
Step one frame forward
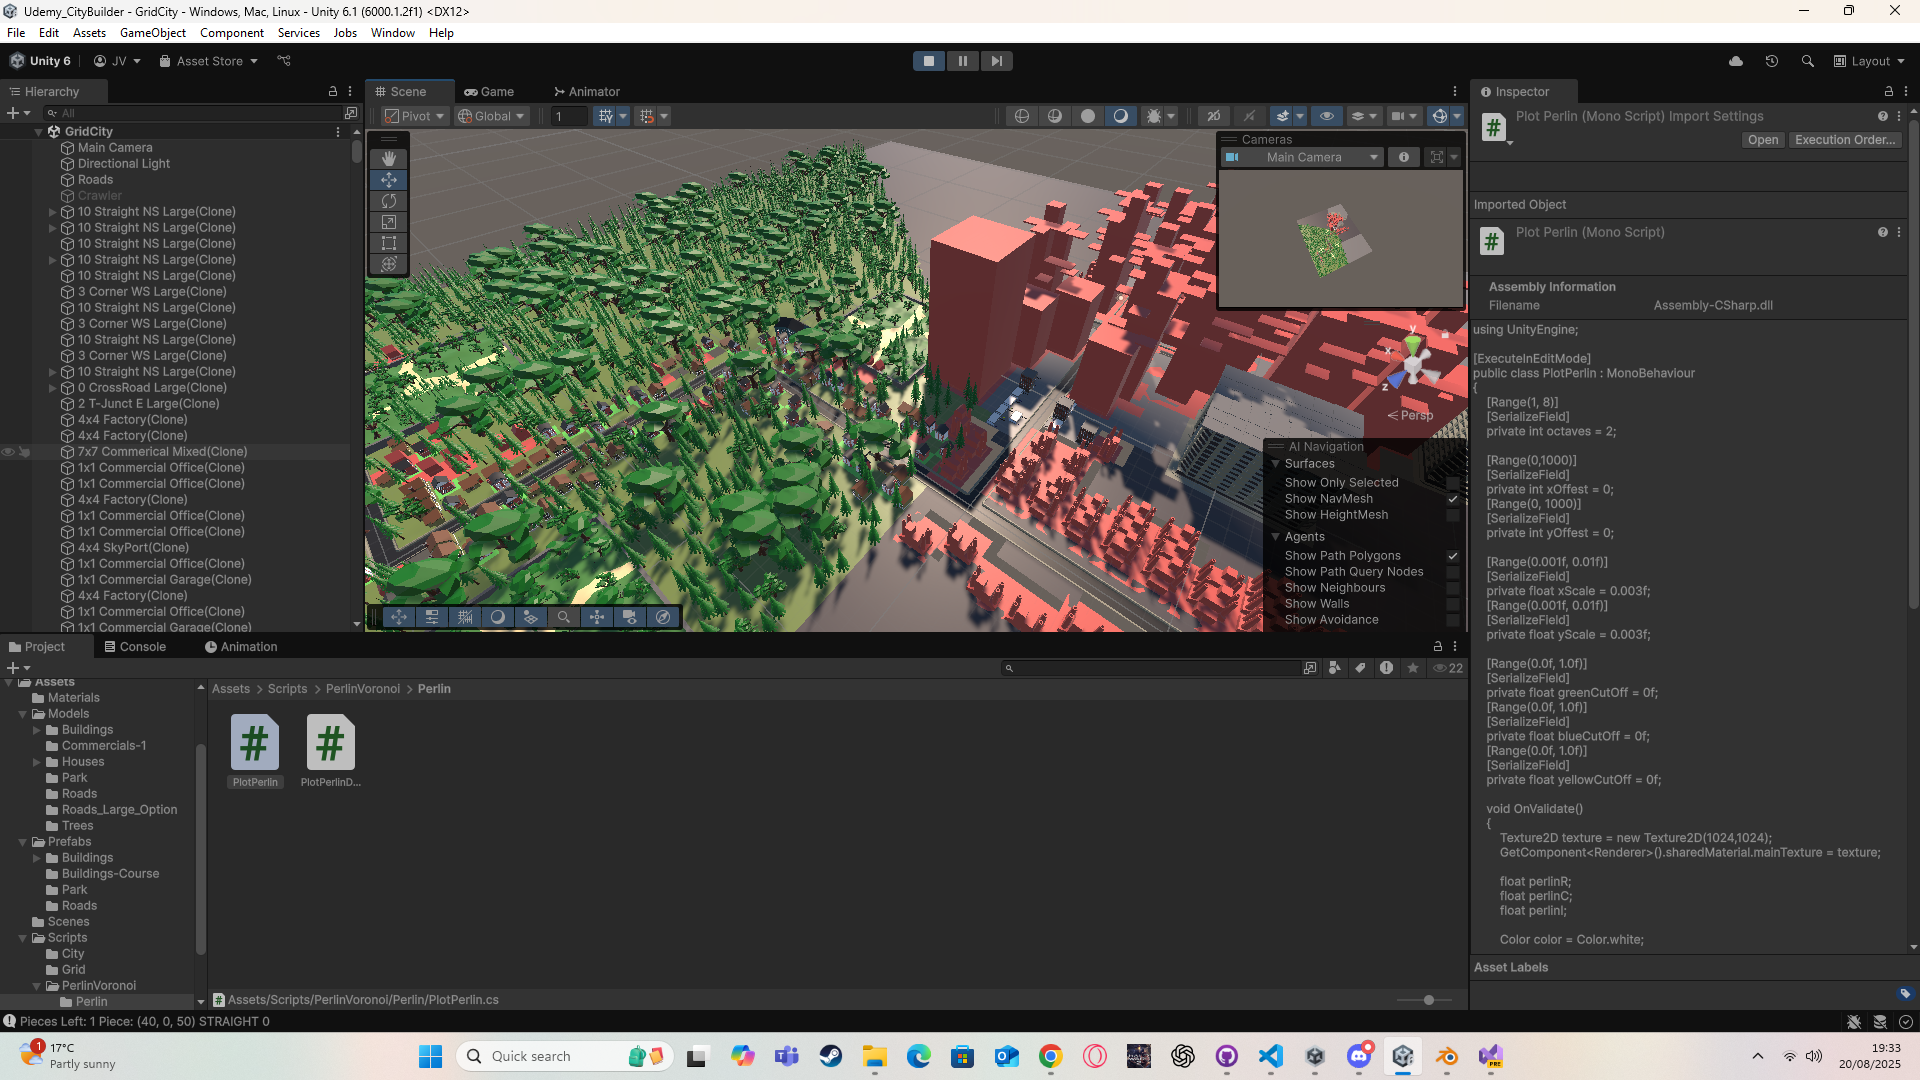click(x=997, y=61)
